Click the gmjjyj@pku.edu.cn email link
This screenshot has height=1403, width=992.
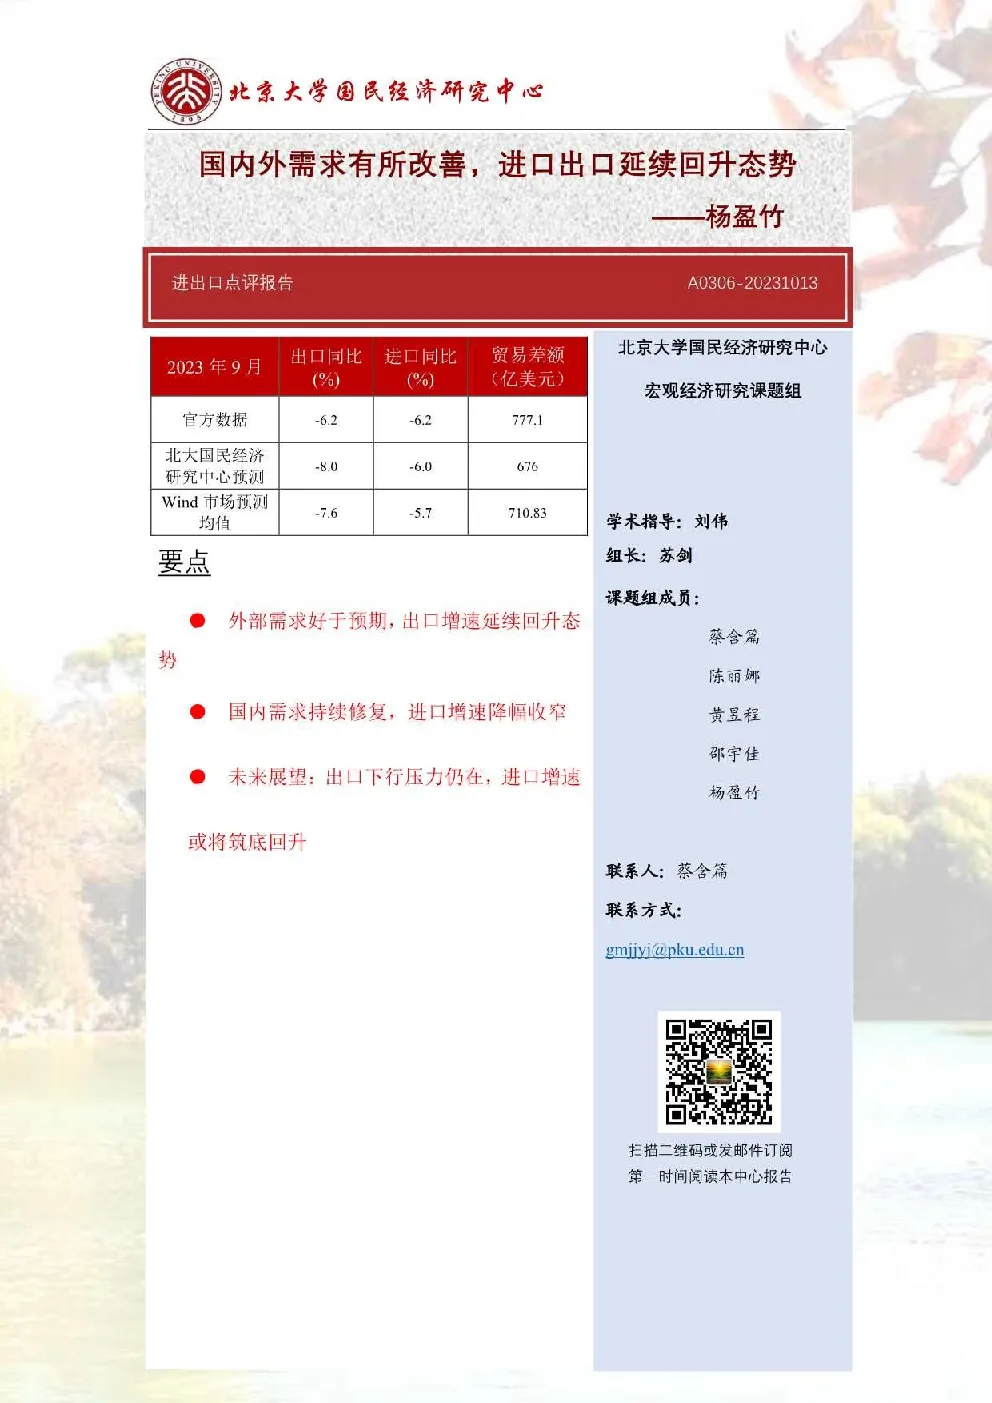[x=675, y=950]
